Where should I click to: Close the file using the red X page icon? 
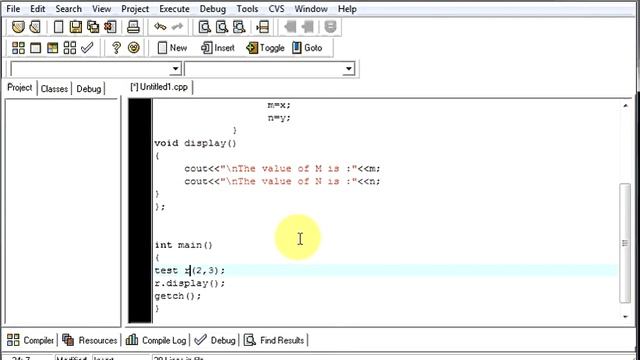point(110,27)
